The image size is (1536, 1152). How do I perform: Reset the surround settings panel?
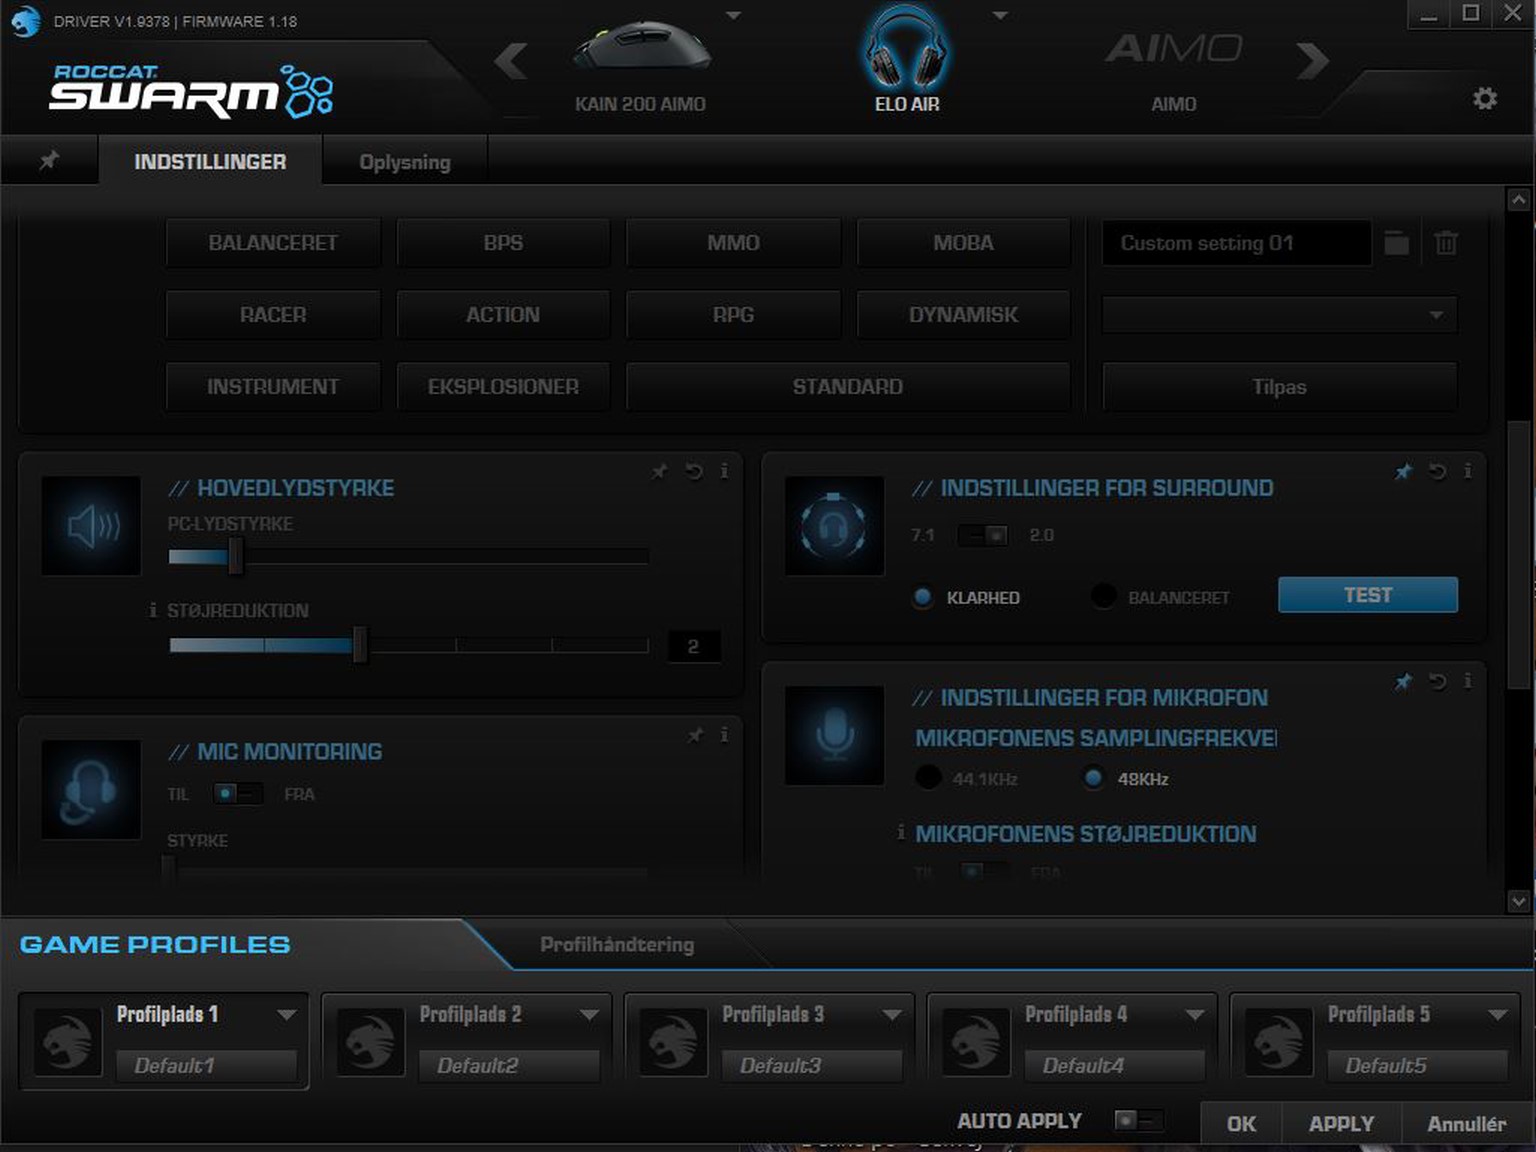point(1438,471)
